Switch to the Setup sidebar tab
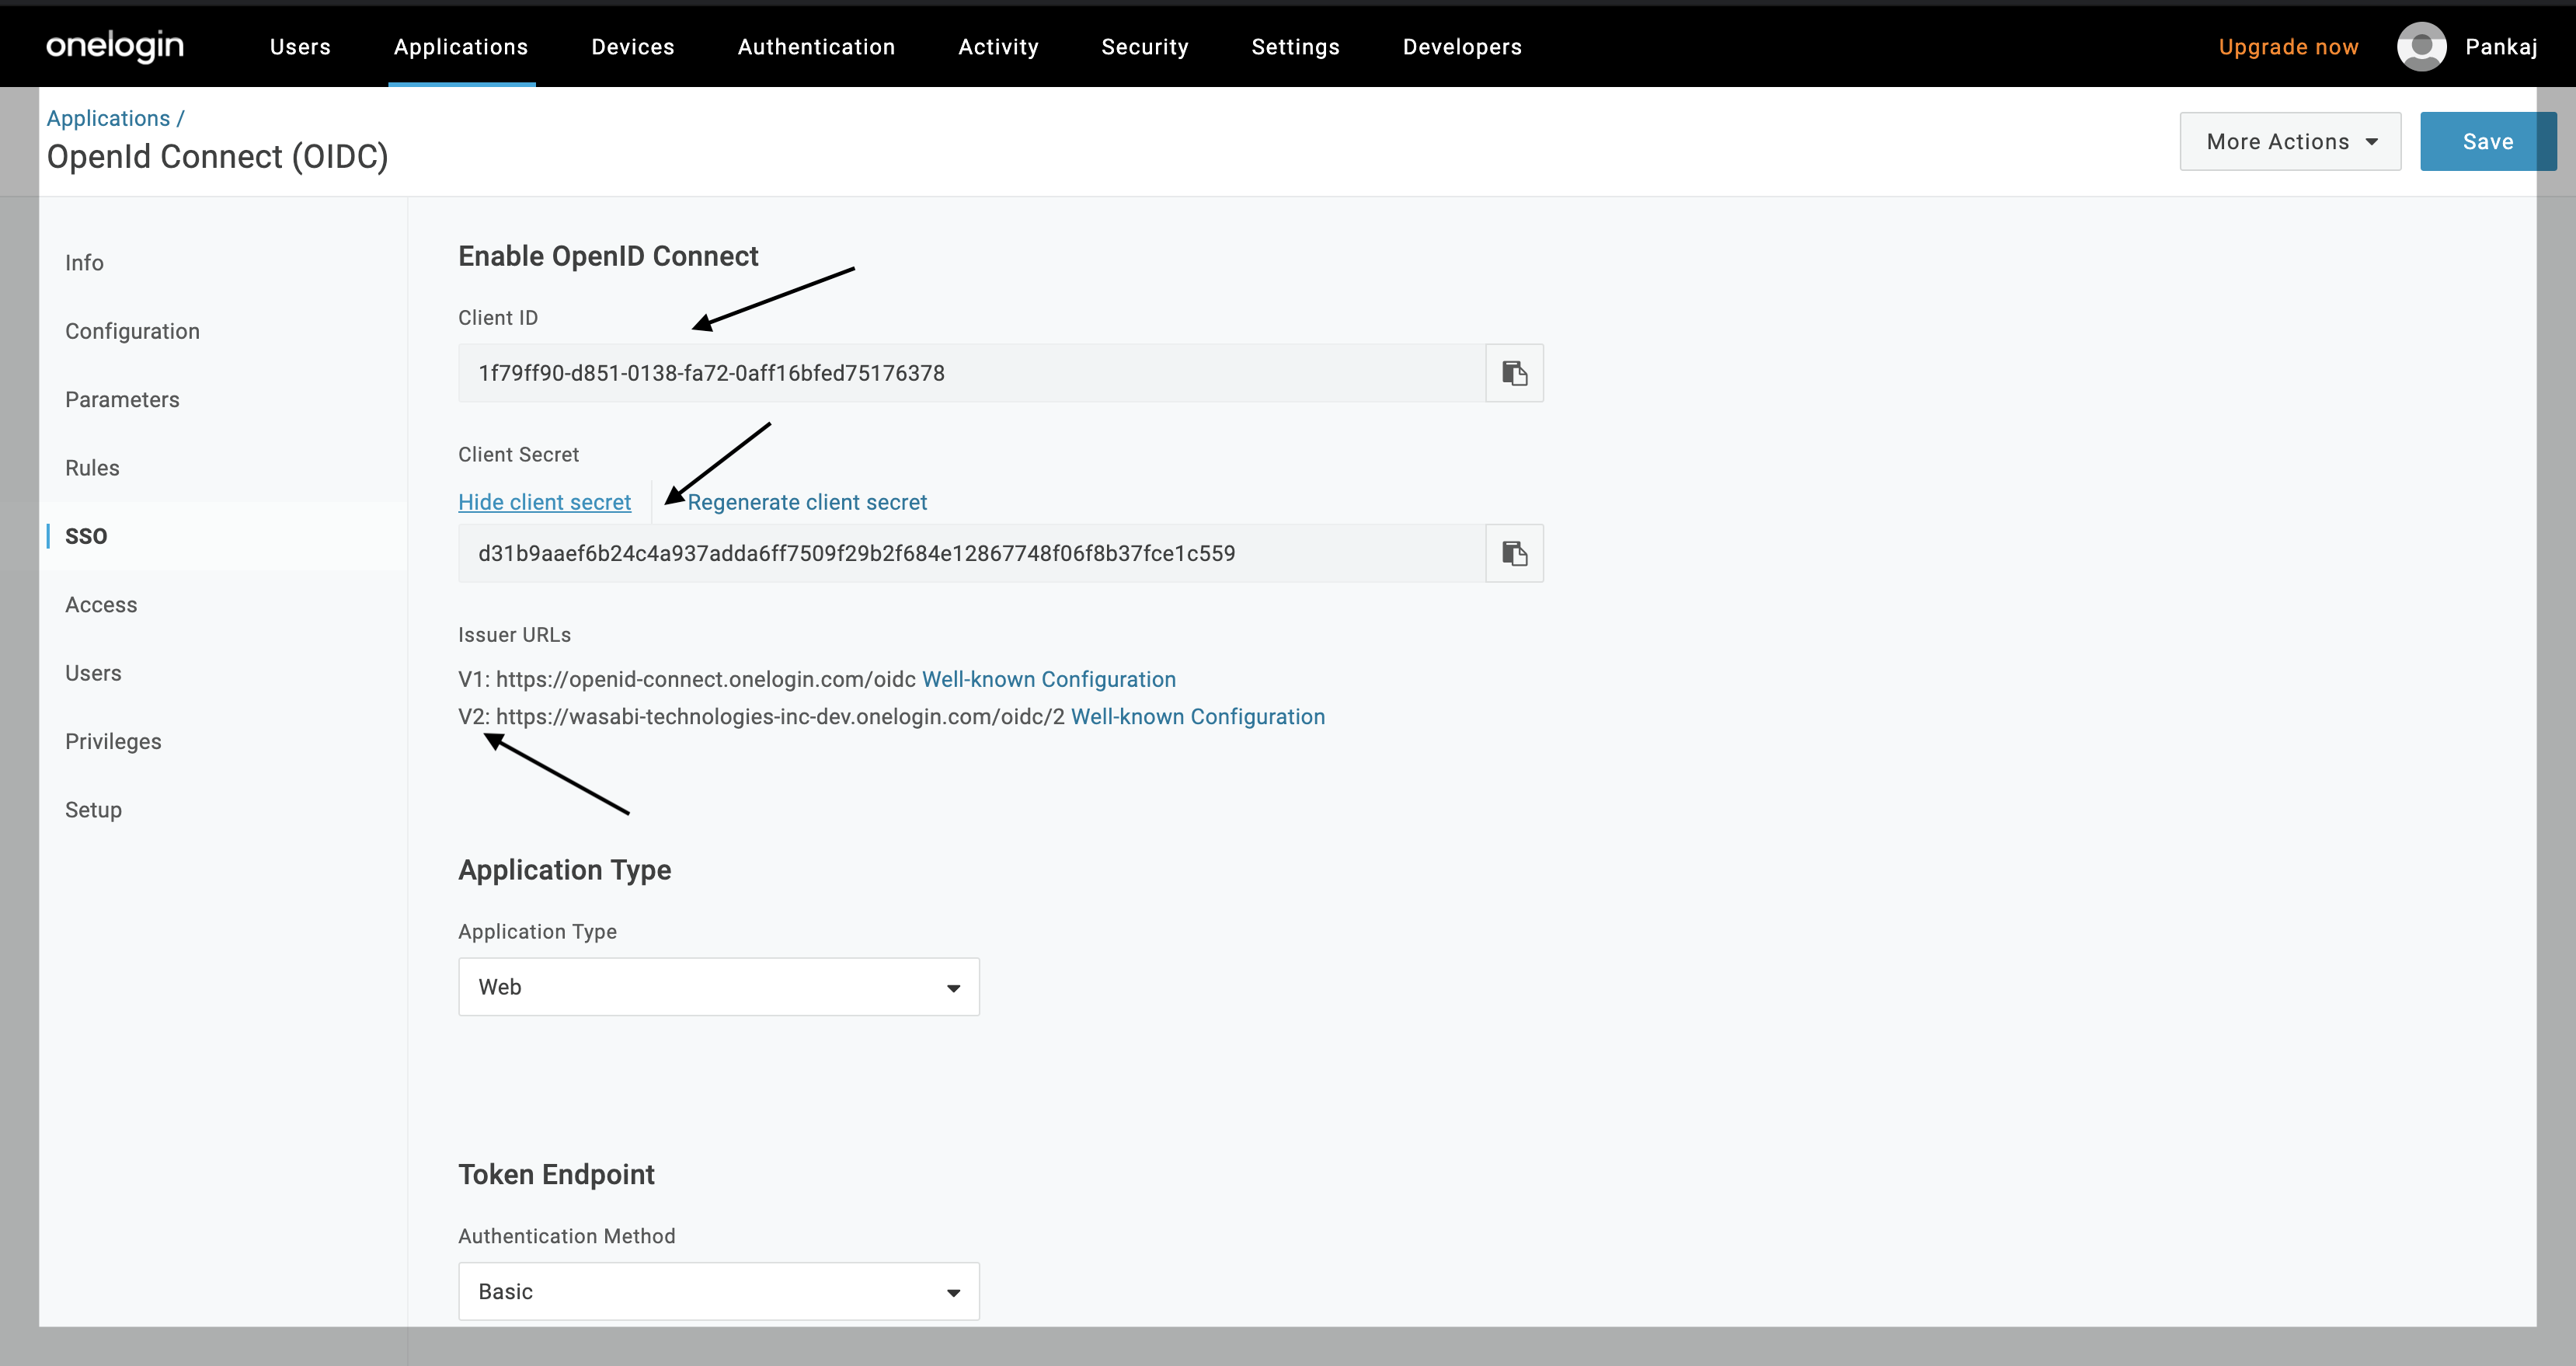This screenshot has width=2576, height=1366. pyautogui.click(x=93, y=810)
